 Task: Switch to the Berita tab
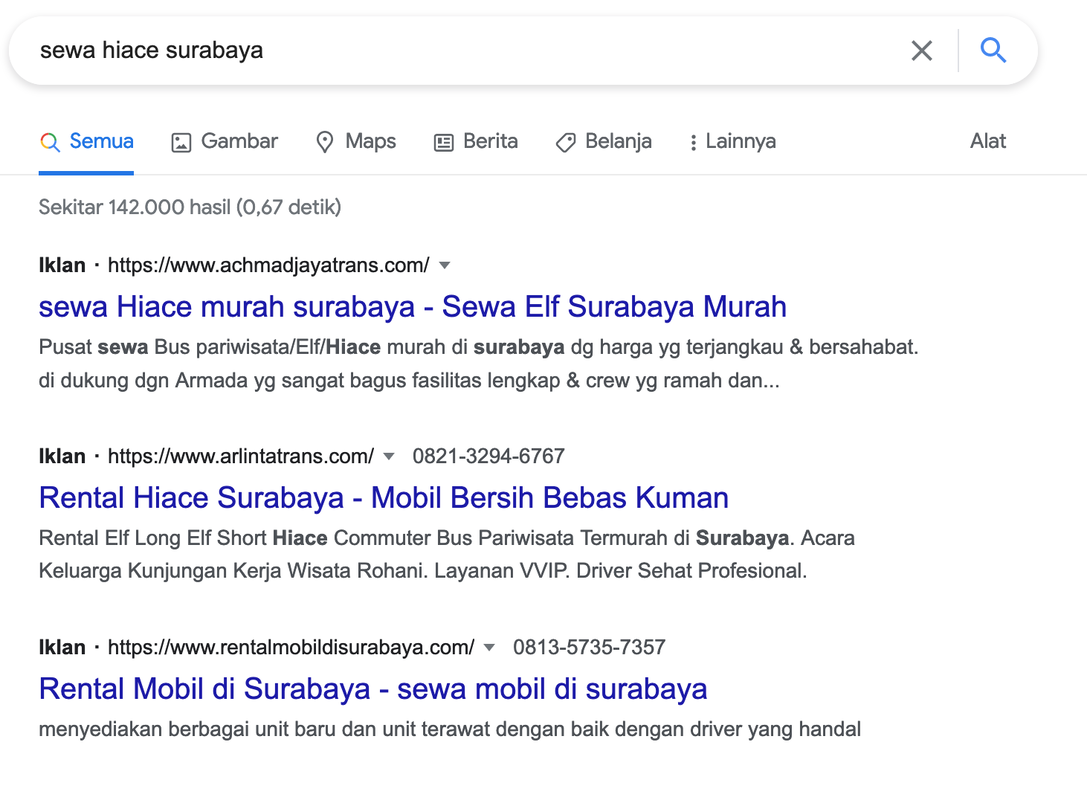(490, 141)
